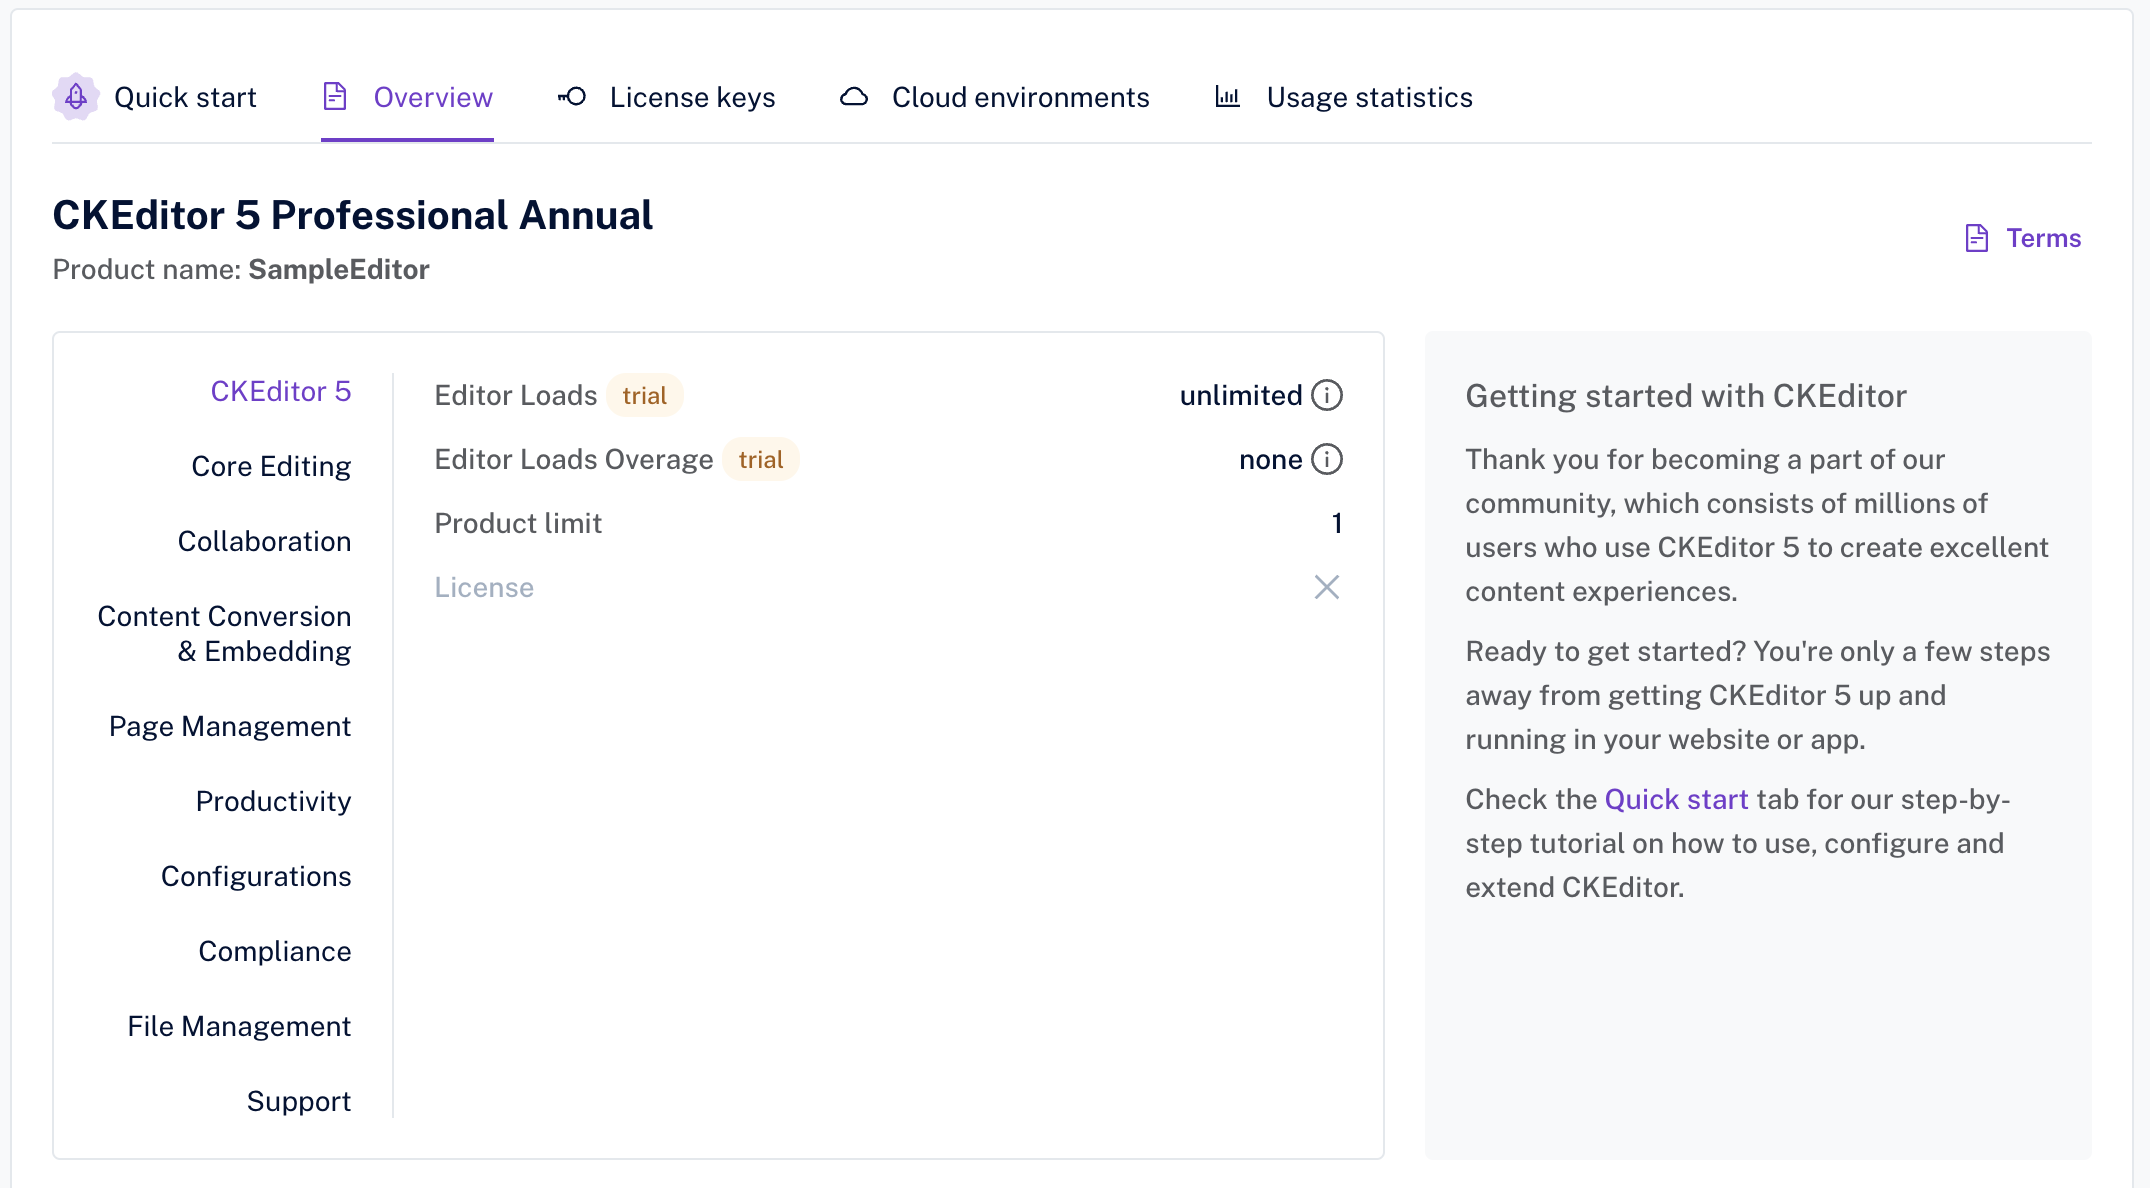Open the License keys tab
Screen dimensions: 2150x1188
click(x=666, y=97)
